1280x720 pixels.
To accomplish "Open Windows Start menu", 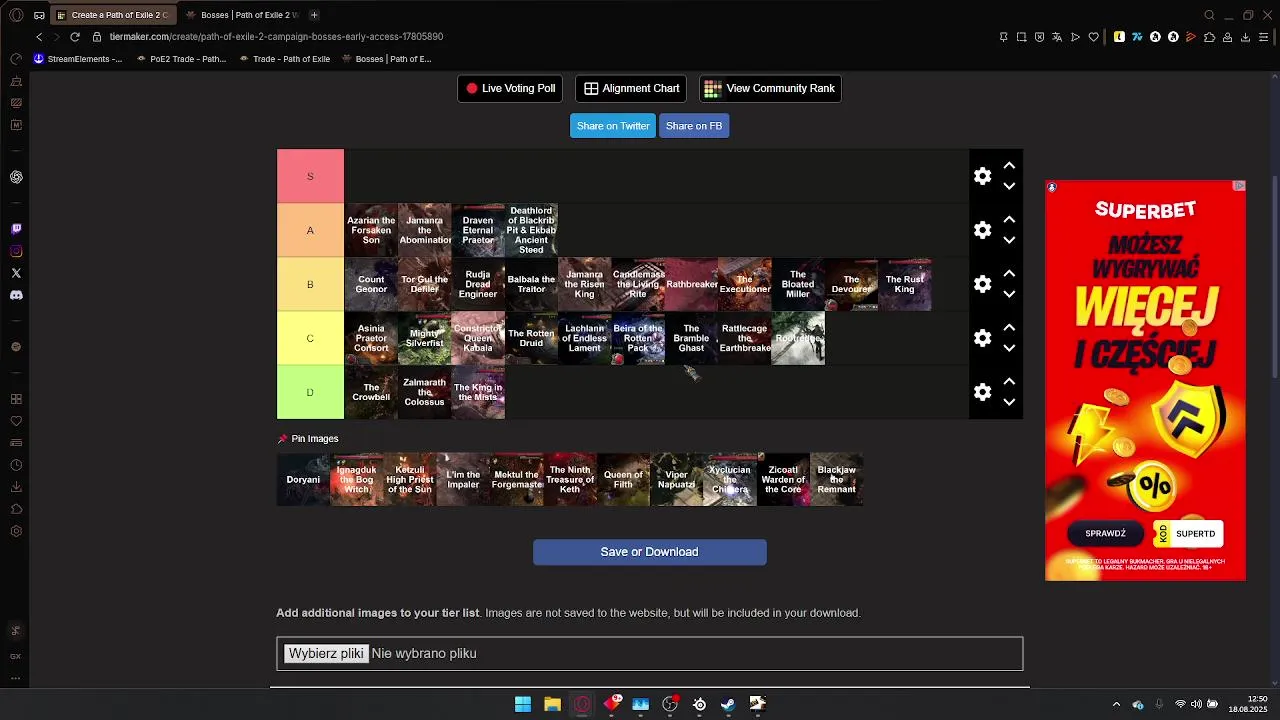I will click(x=523, y=705).
